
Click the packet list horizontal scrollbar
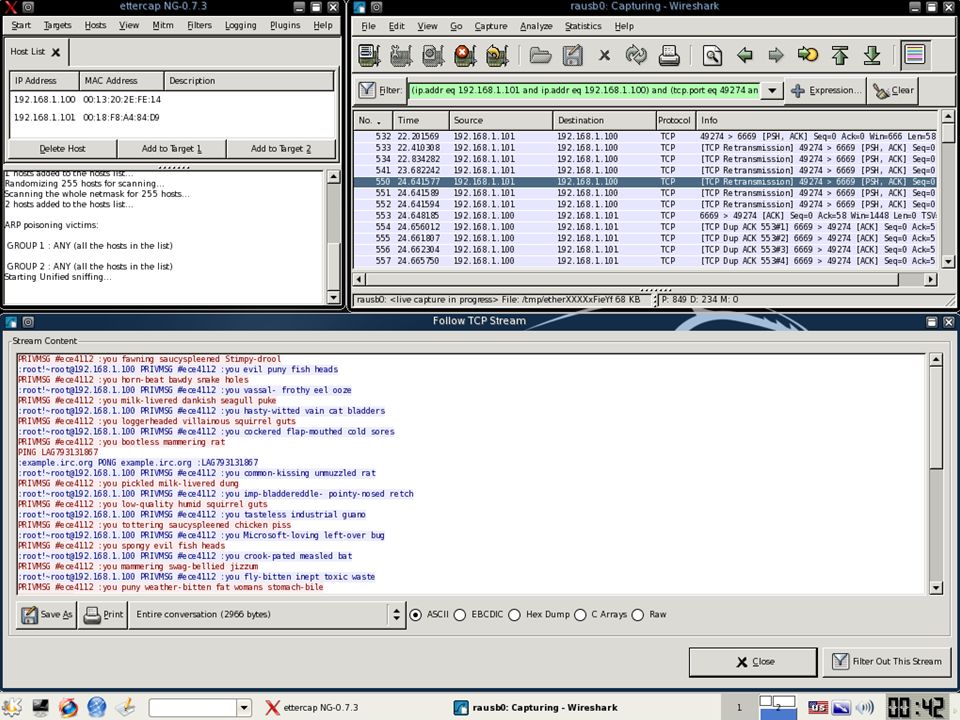pyautogui.click(x=645, y=279)
